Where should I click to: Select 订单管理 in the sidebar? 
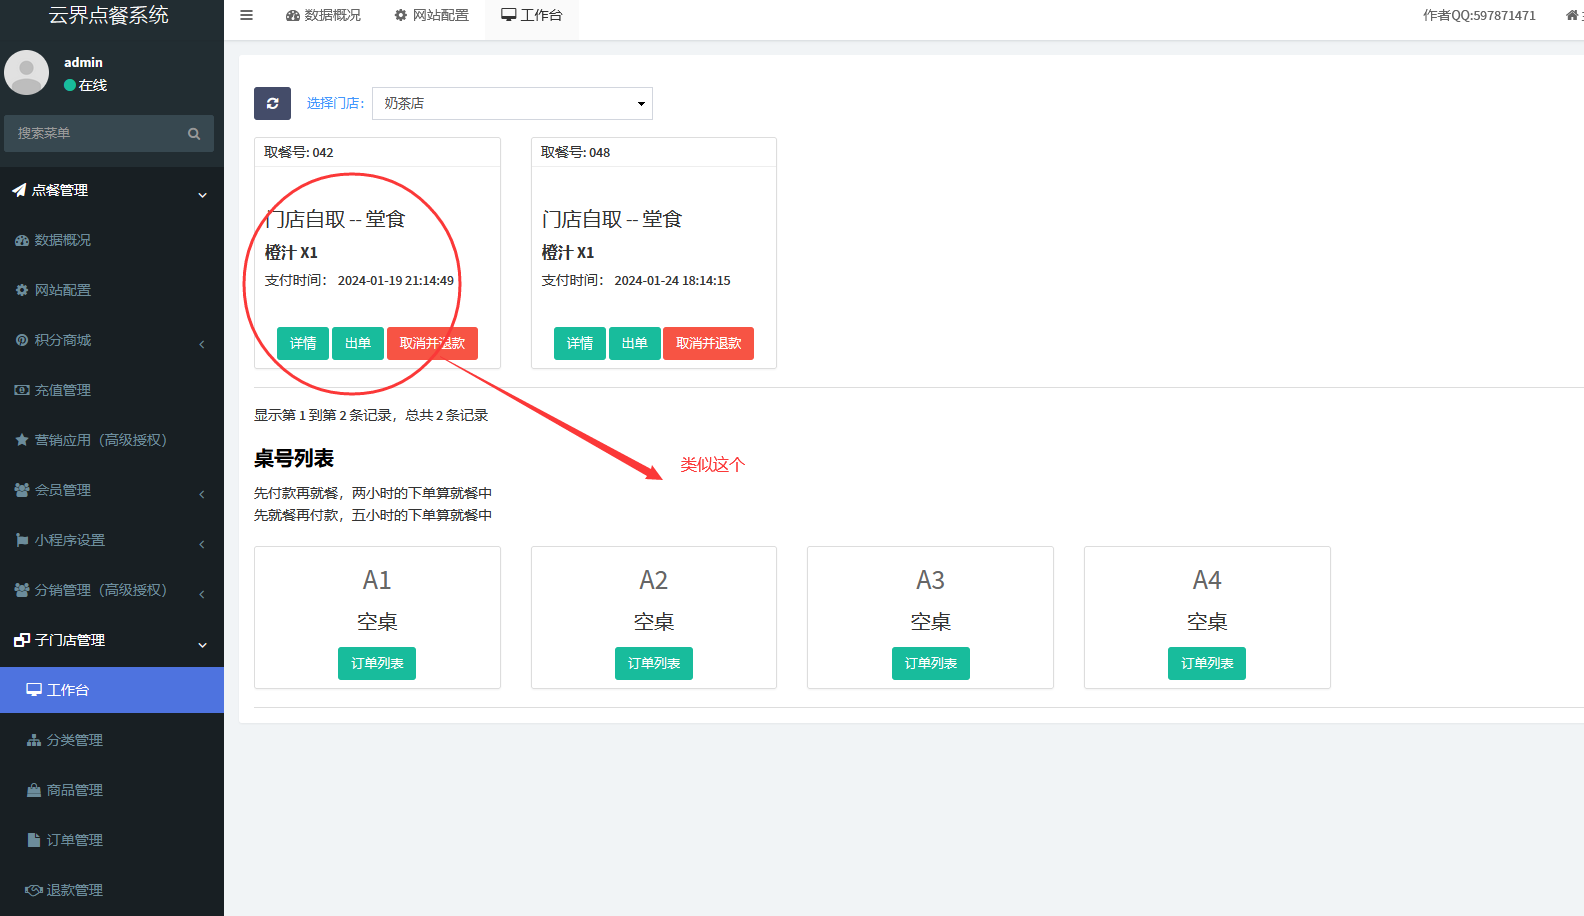point(74,840)
